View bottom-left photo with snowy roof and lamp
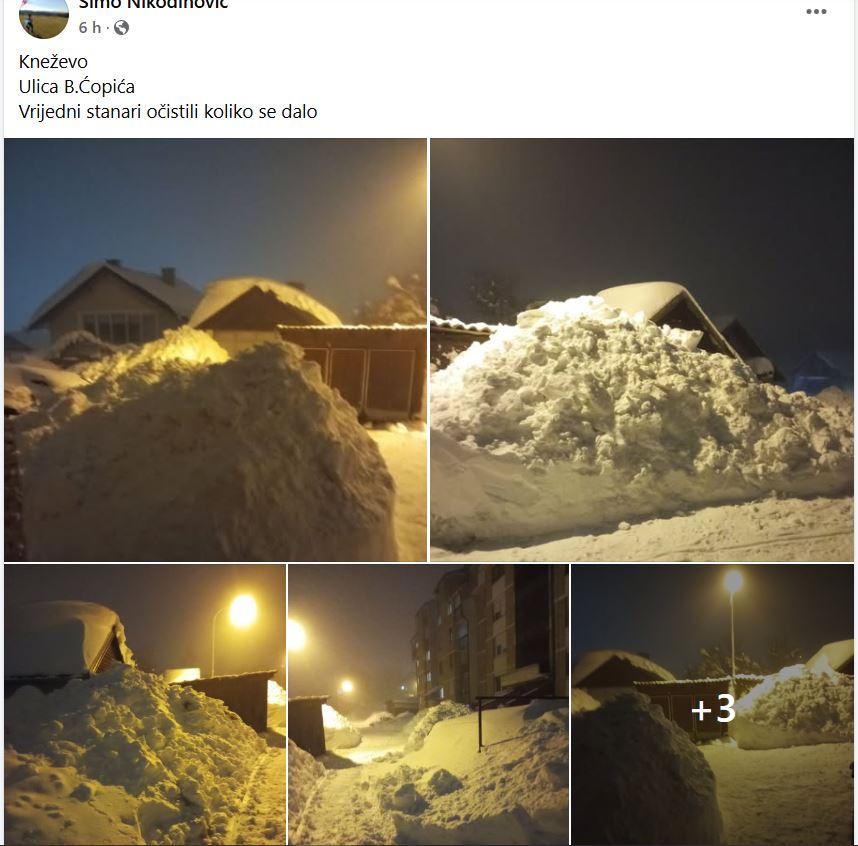Screen dimensions: 858x846 click(x=145, y=704)
